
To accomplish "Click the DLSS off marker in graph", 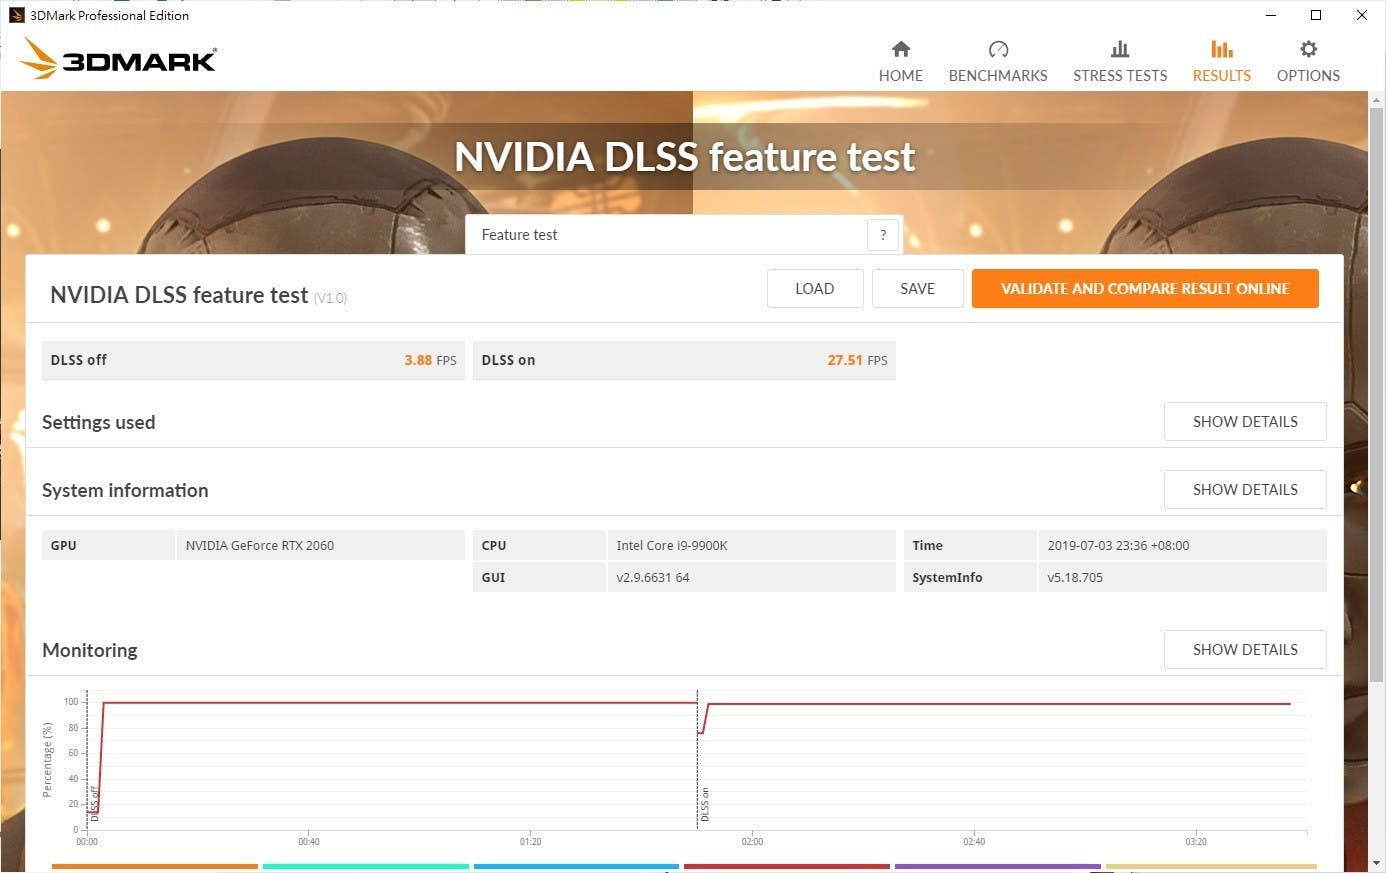I will (94, 804).
